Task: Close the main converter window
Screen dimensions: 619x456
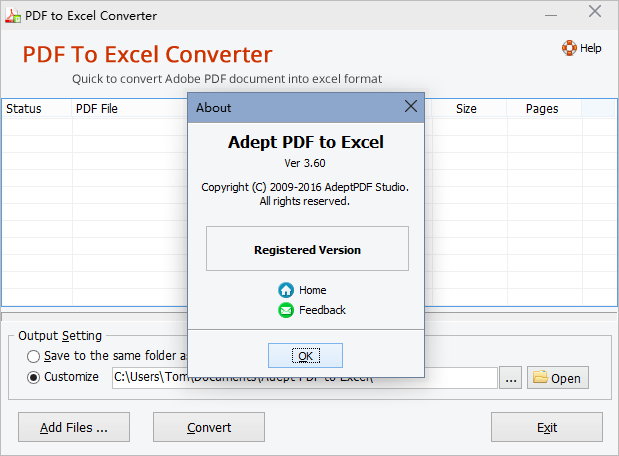Action: [x=595, y=12]
